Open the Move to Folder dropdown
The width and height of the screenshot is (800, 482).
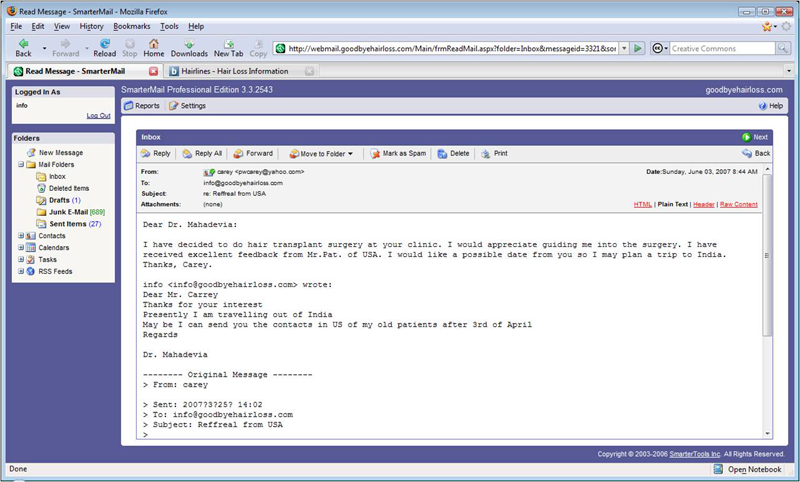tap(322, 154)
